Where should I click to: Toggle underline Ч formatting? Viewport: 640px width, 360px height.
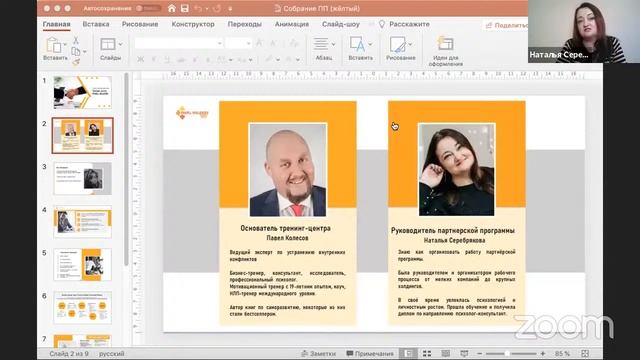pos(167,60)
